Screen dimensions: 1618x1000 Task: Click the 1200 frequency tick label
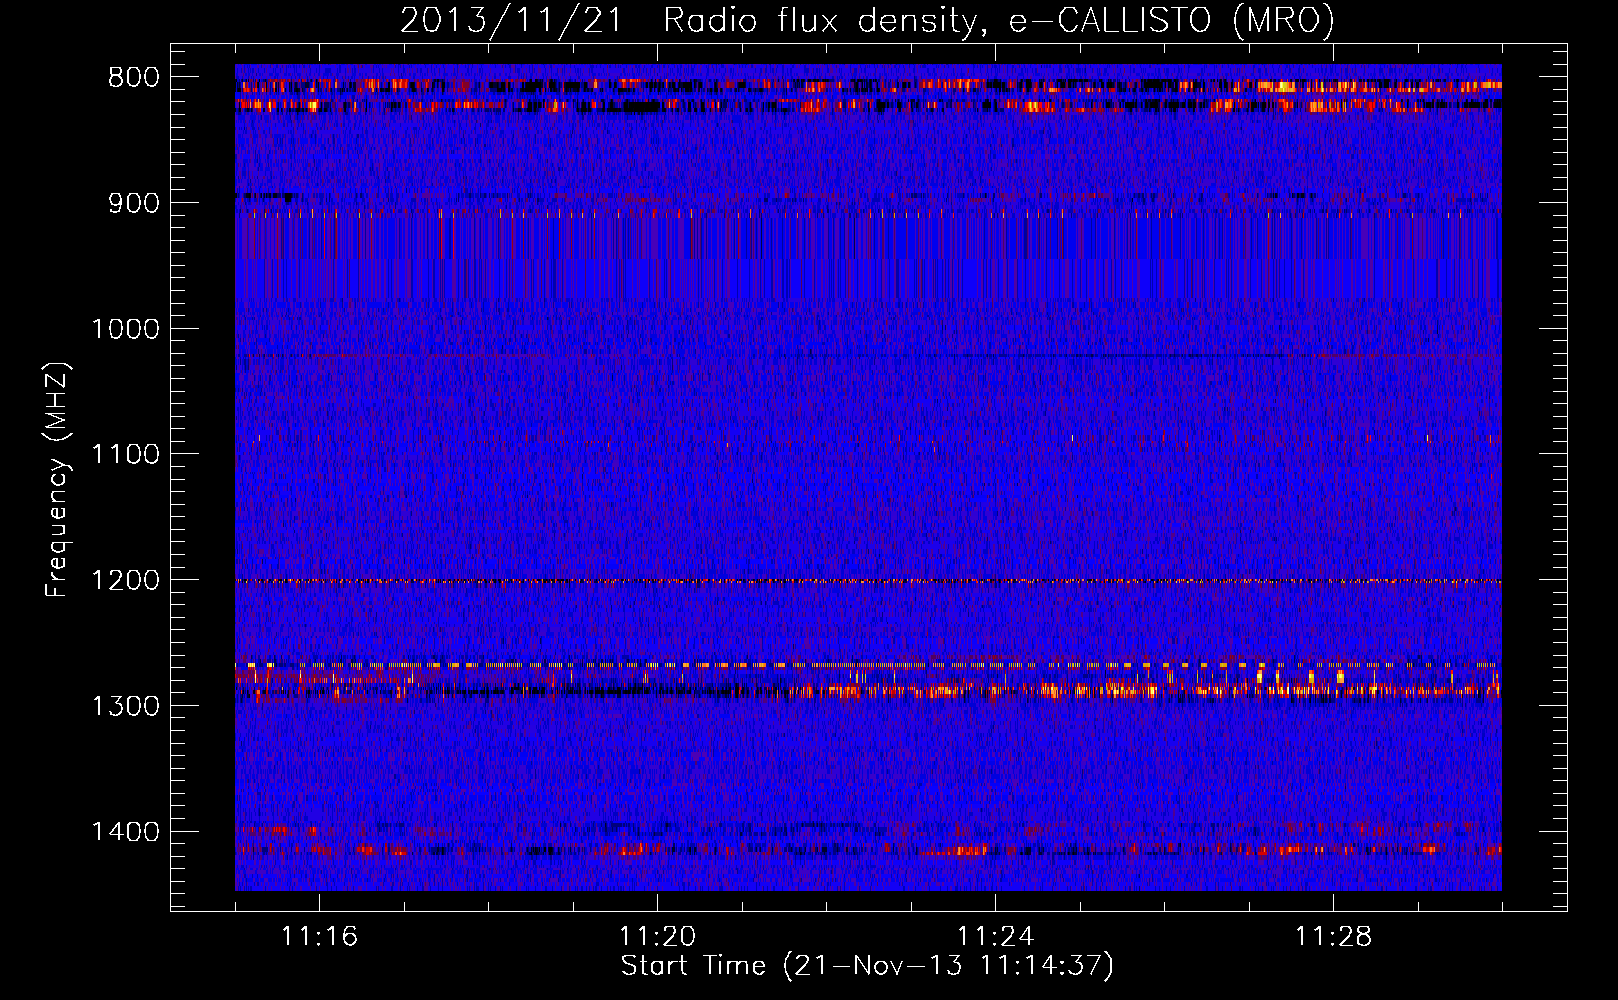125,580
